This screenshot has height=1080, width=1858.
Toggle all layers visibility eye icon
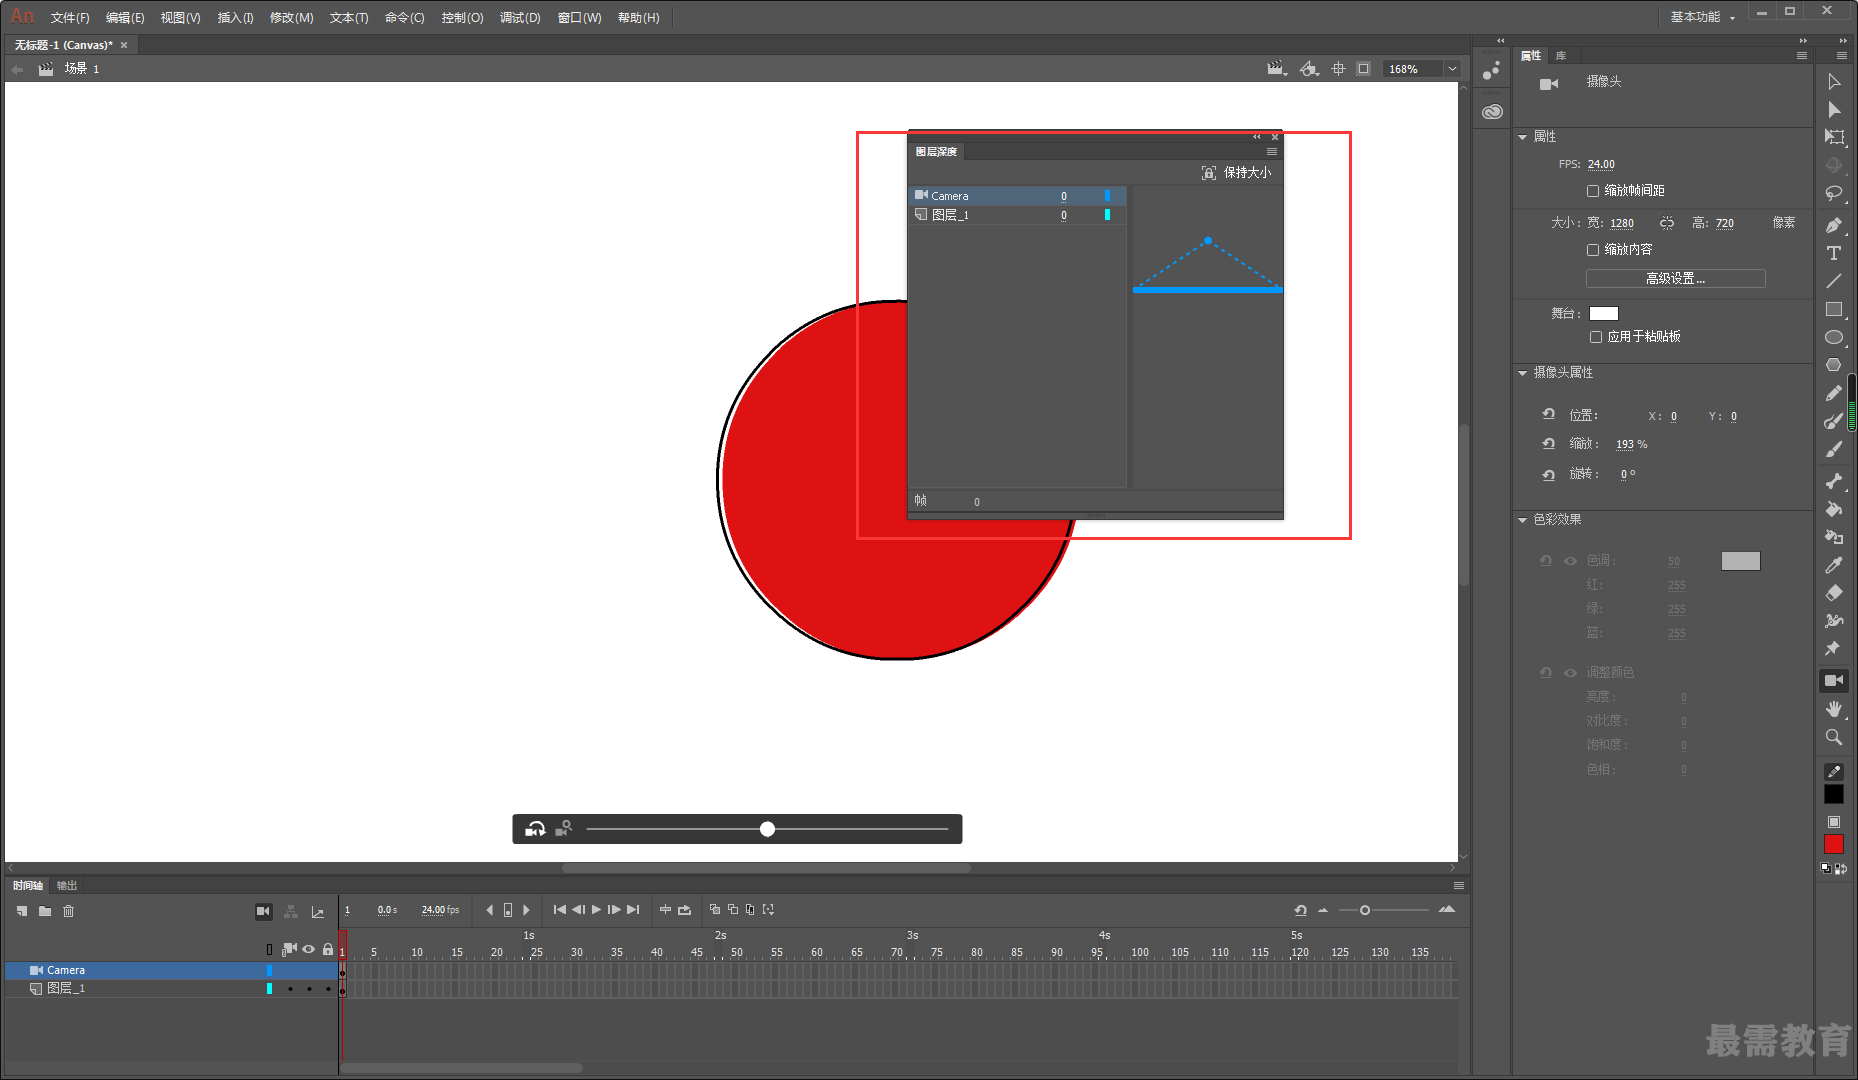(309, 949)
